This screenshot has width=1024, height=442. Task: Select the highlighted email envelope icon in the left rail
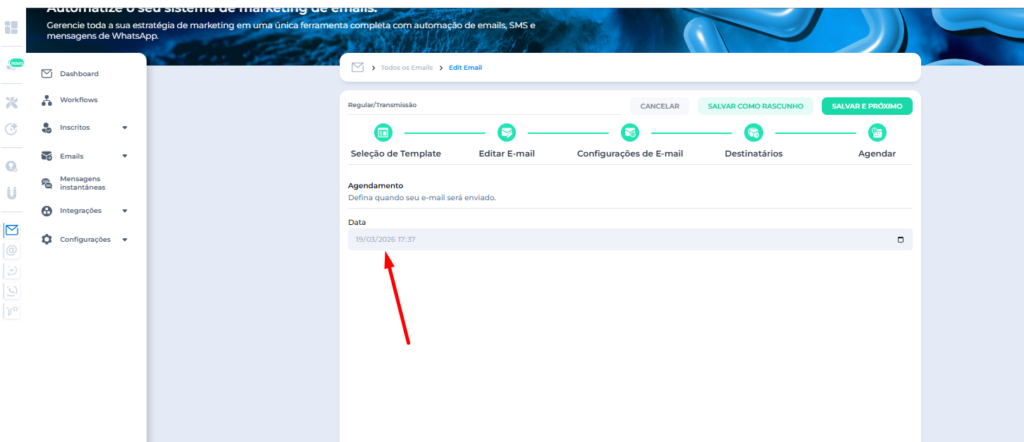(x=12, y=230)
